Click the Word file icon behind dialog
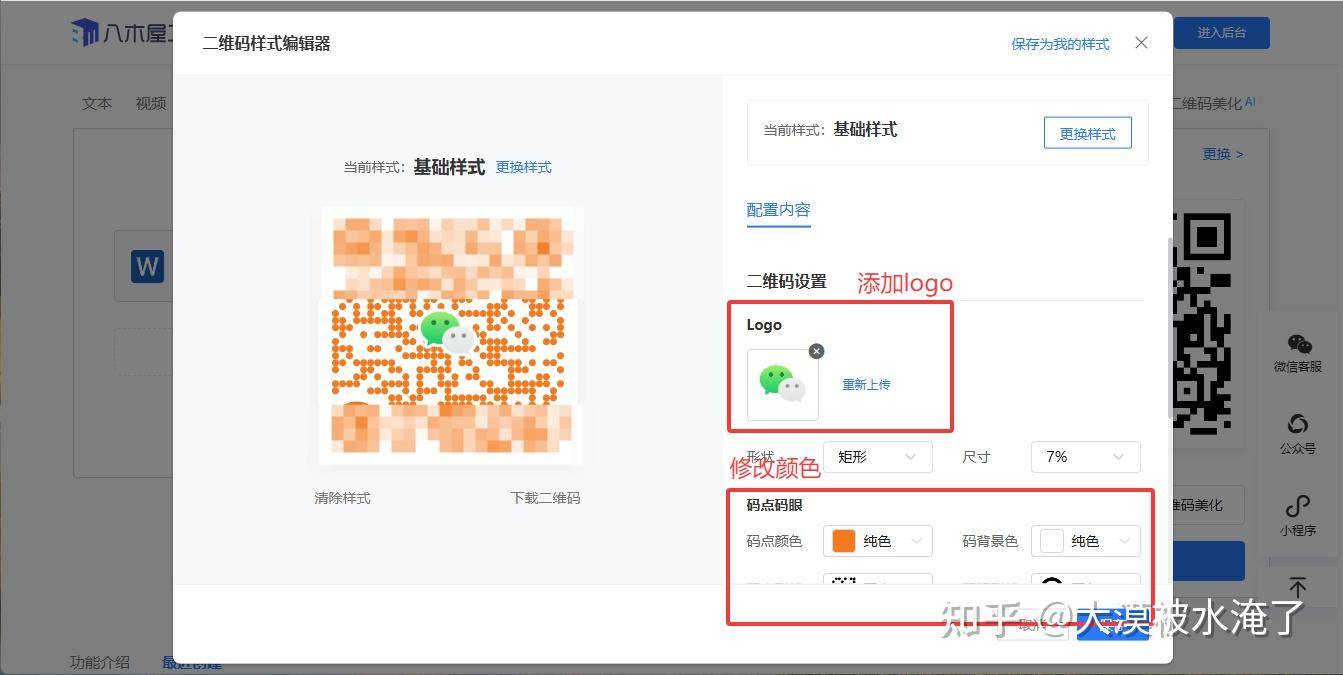This screenshot has width=1343, height=675. (x=147, y=267)
